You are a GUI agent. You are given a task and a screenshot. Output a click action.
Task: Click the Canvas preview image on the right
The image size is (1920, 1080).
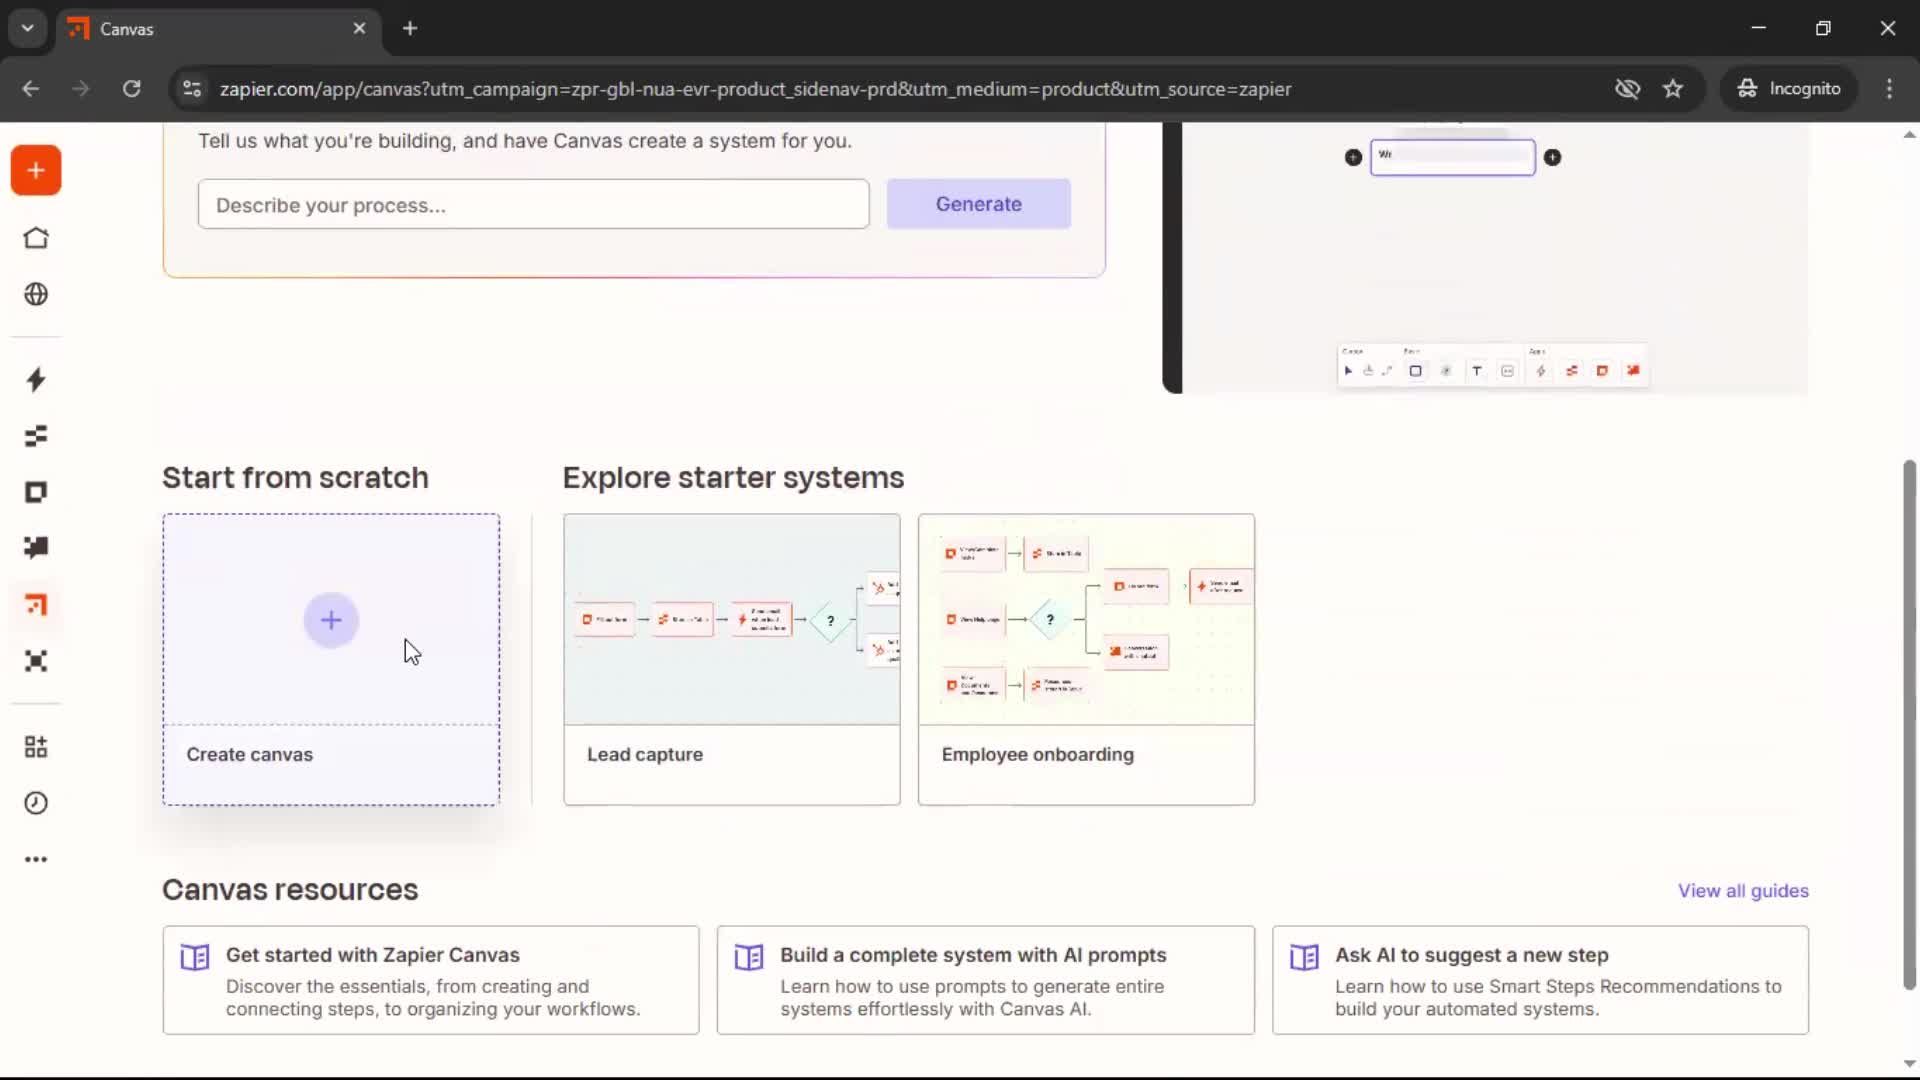pos(1485,258)
